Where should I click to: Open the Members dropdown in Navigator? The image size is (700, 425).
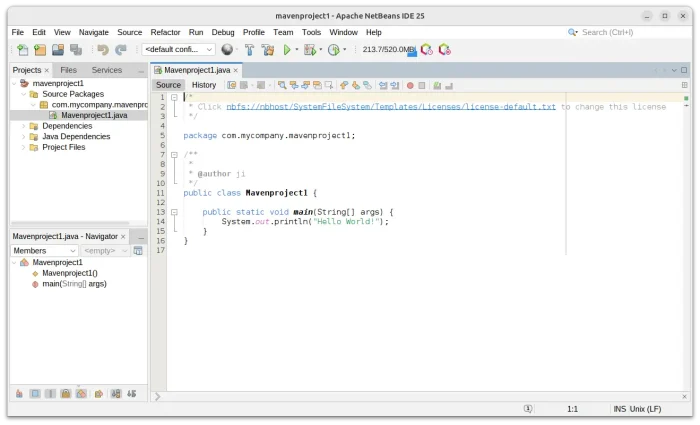click(44, 251)
